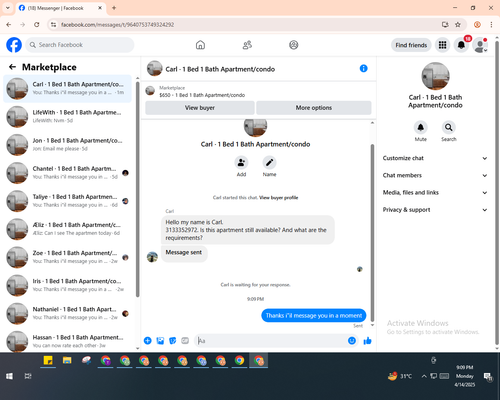500x400 pixels.
Task: Open the Zoe conversation
Action: pos(68,257)
